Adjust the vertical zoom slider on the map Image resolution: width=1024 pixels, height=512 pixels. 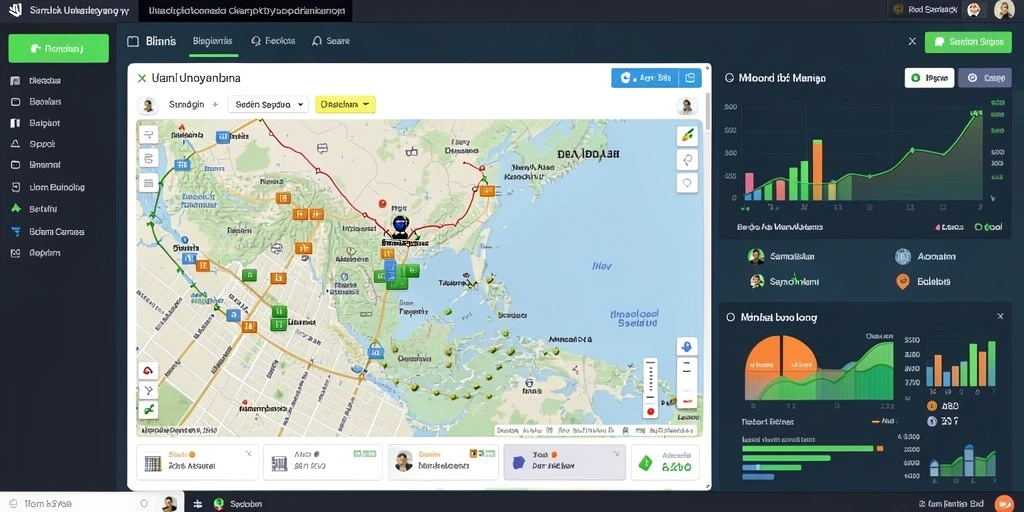click(x=650, y=388)
